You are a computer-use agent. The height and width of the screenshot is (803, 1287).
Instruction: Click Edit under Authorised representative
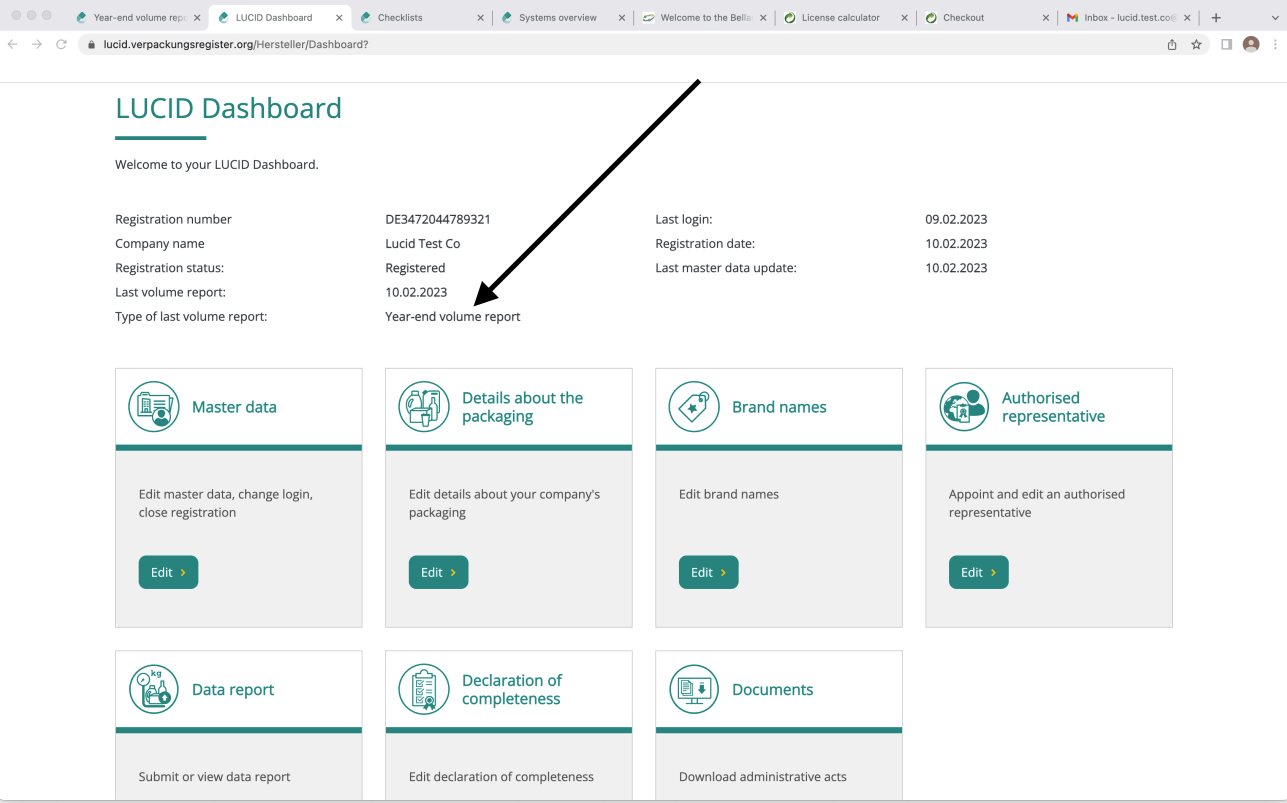point(978,572)
